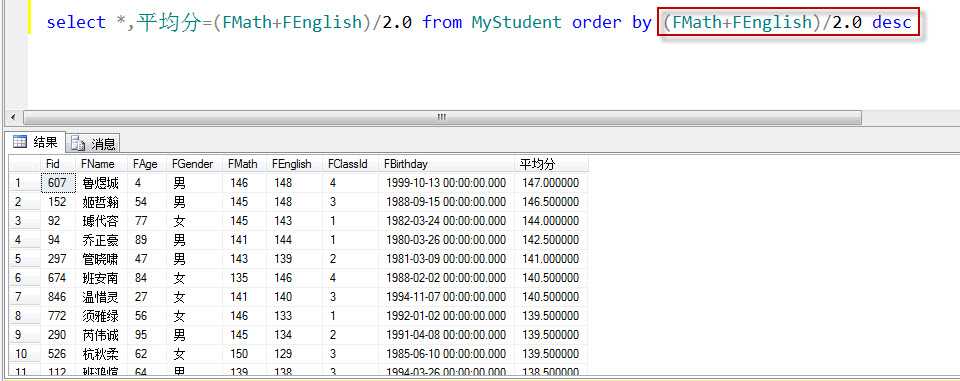Click birthday 1992-01-02 00:00:00.000
Screen dimensions: 960x381
pyautogui.click(x=447, y=315)
